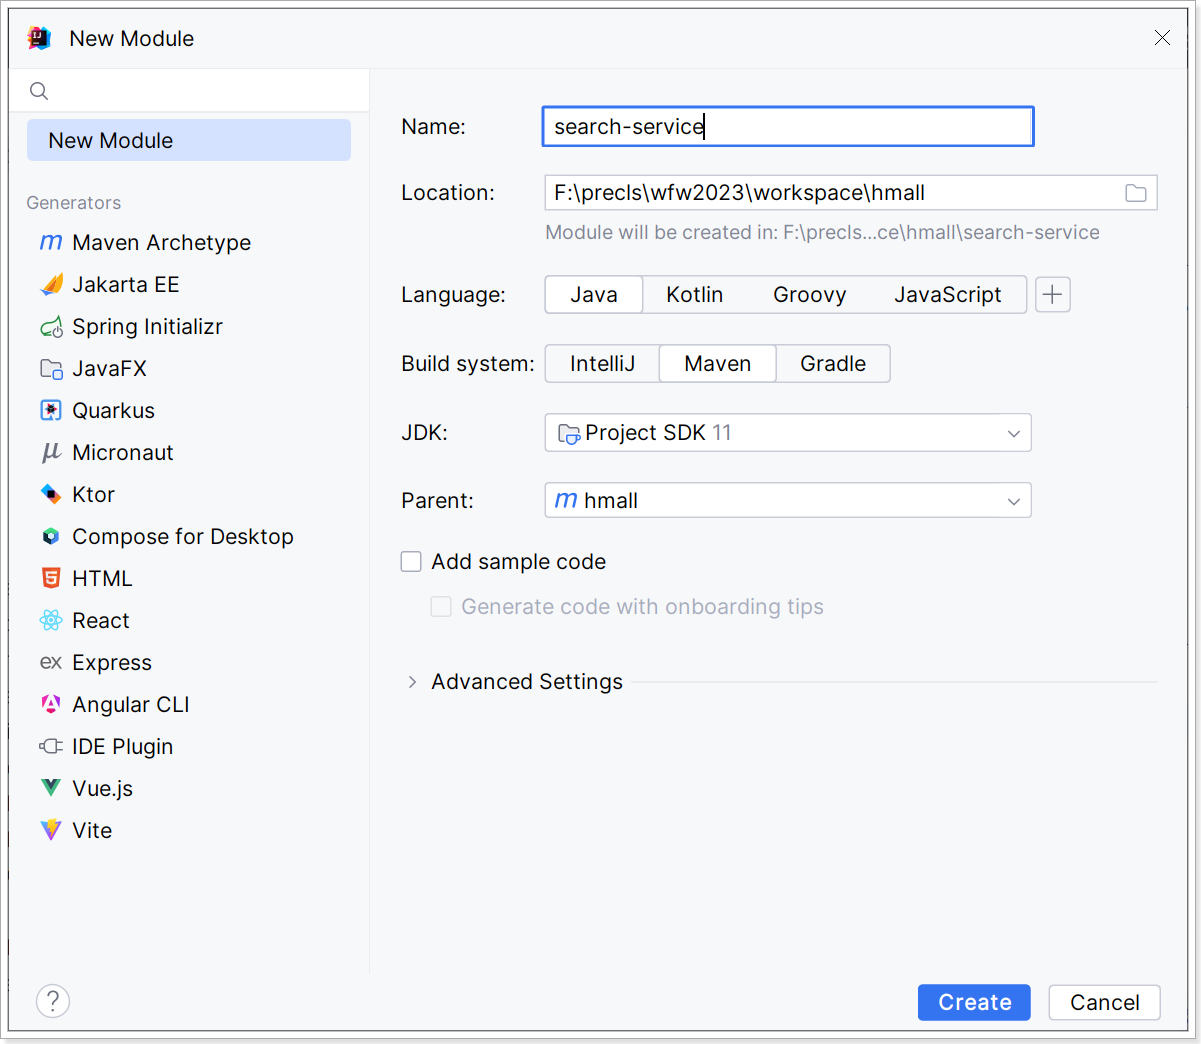Click the React generator icon
Viewport: 1201px width, 1044px height.
[x=51, y=621]
